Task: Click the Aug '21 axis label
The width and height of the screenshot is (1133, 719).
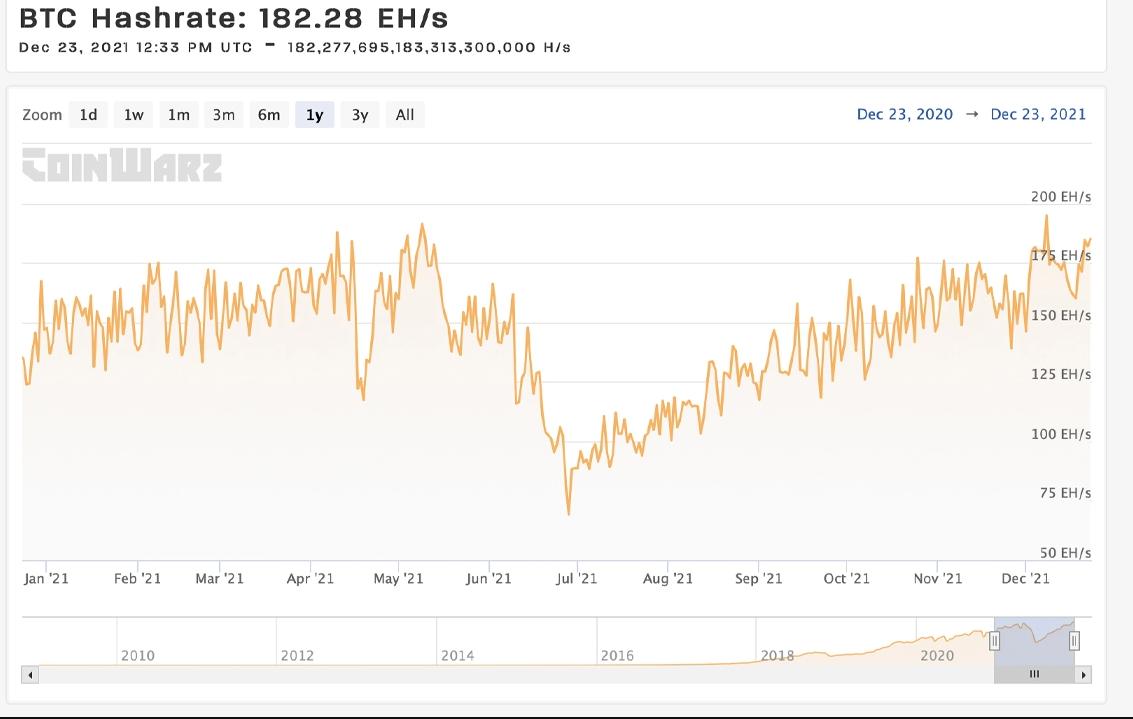Action: pyautogui.click(x=668, y=579)
